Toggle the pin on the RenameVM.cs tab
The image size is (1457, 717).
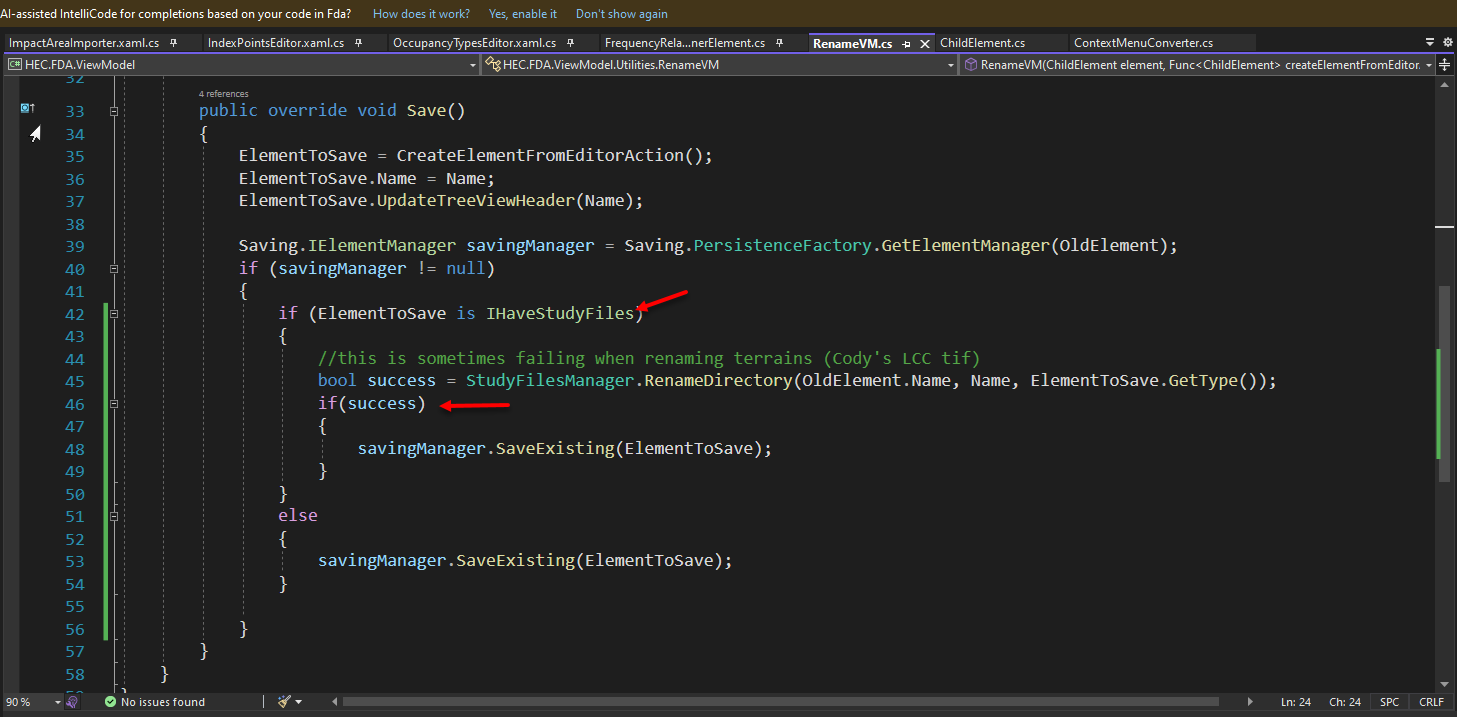(908, 42)
